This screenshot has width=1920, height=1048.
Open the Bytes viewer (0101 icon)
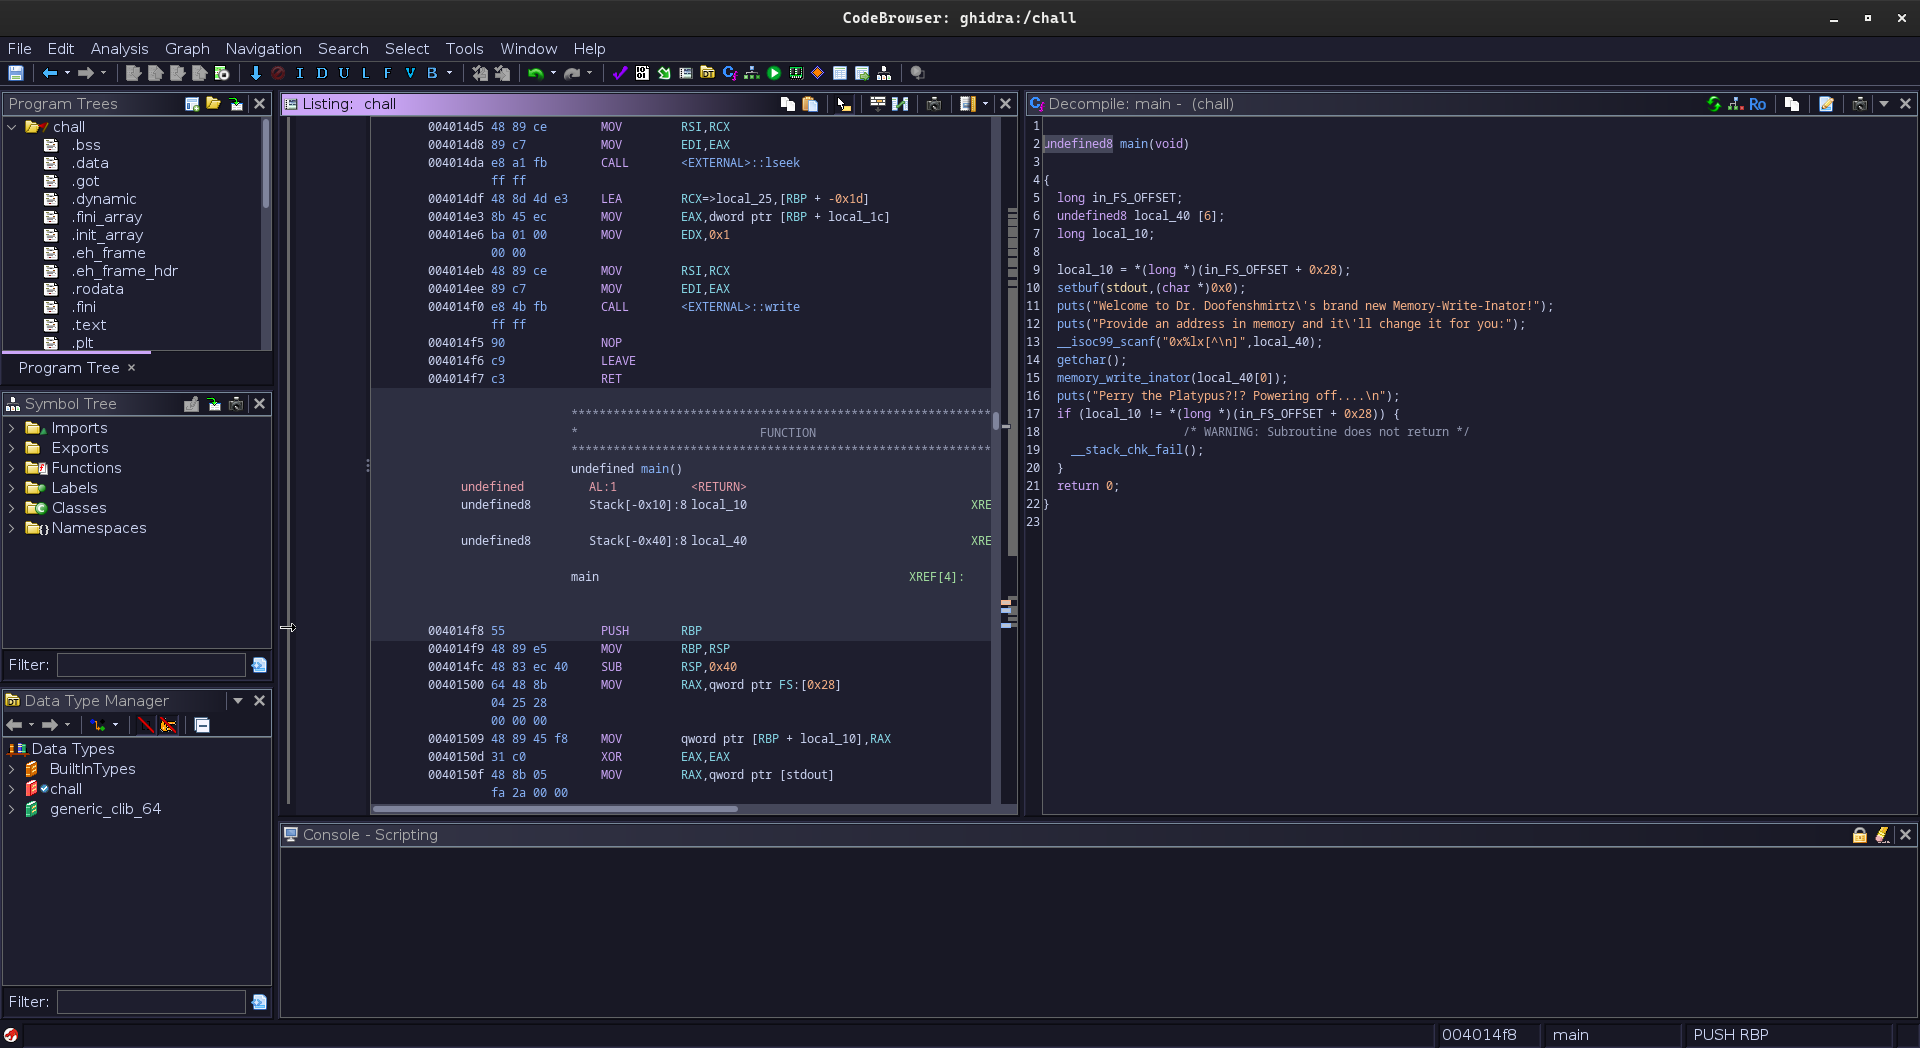pos(642,73)
